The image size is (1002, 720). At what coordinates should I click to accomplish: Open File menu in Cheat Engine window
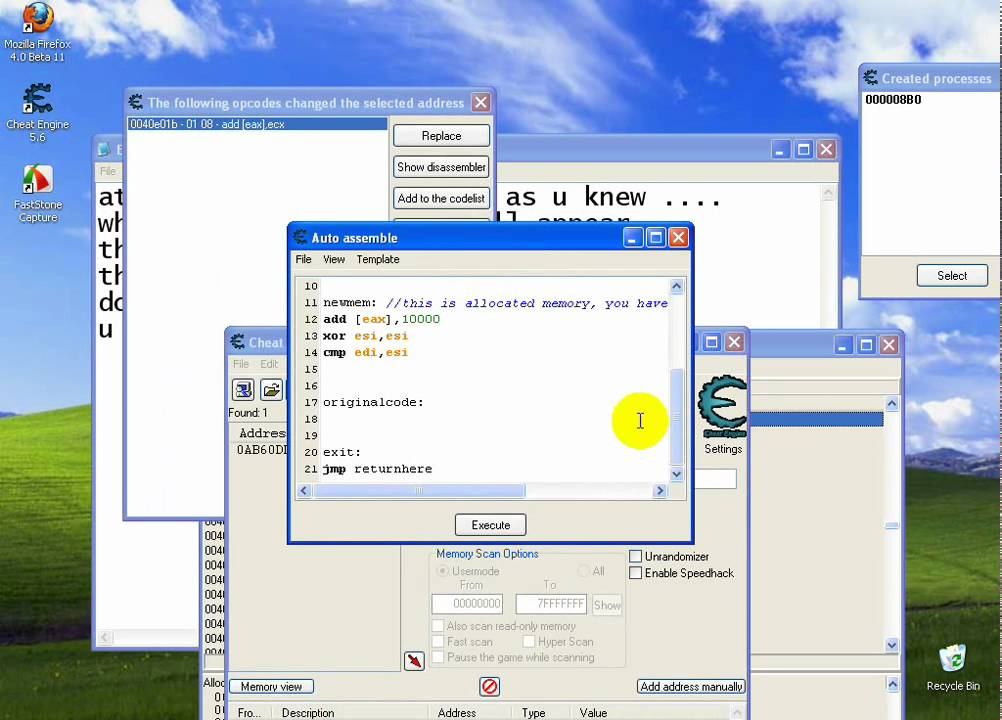(x=241, y=364)
